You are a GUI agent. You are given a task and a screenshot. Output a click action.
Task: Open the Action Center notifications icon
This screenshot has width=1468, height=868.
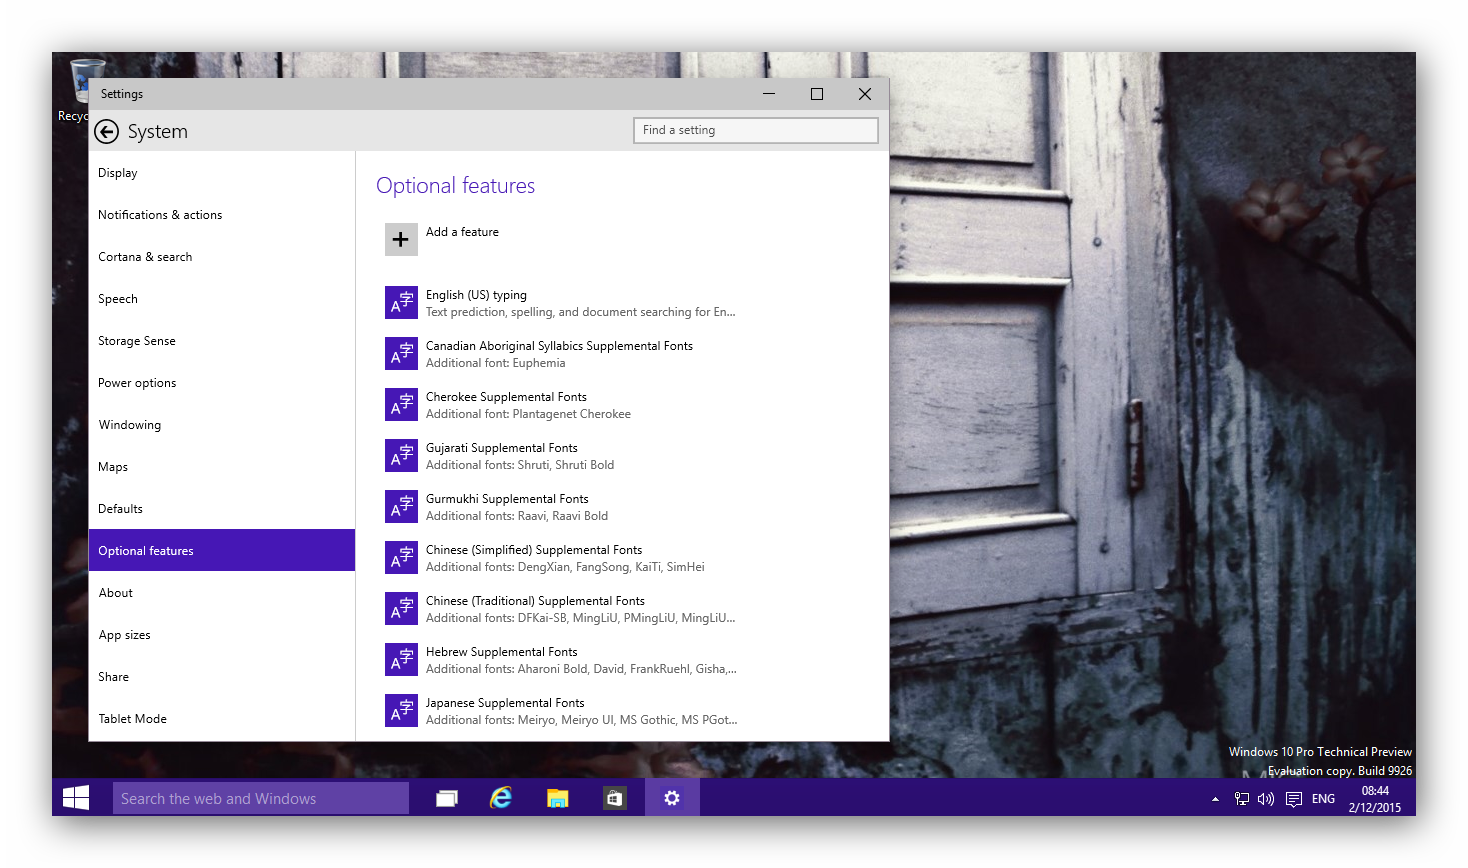[x=1294, y=799]
